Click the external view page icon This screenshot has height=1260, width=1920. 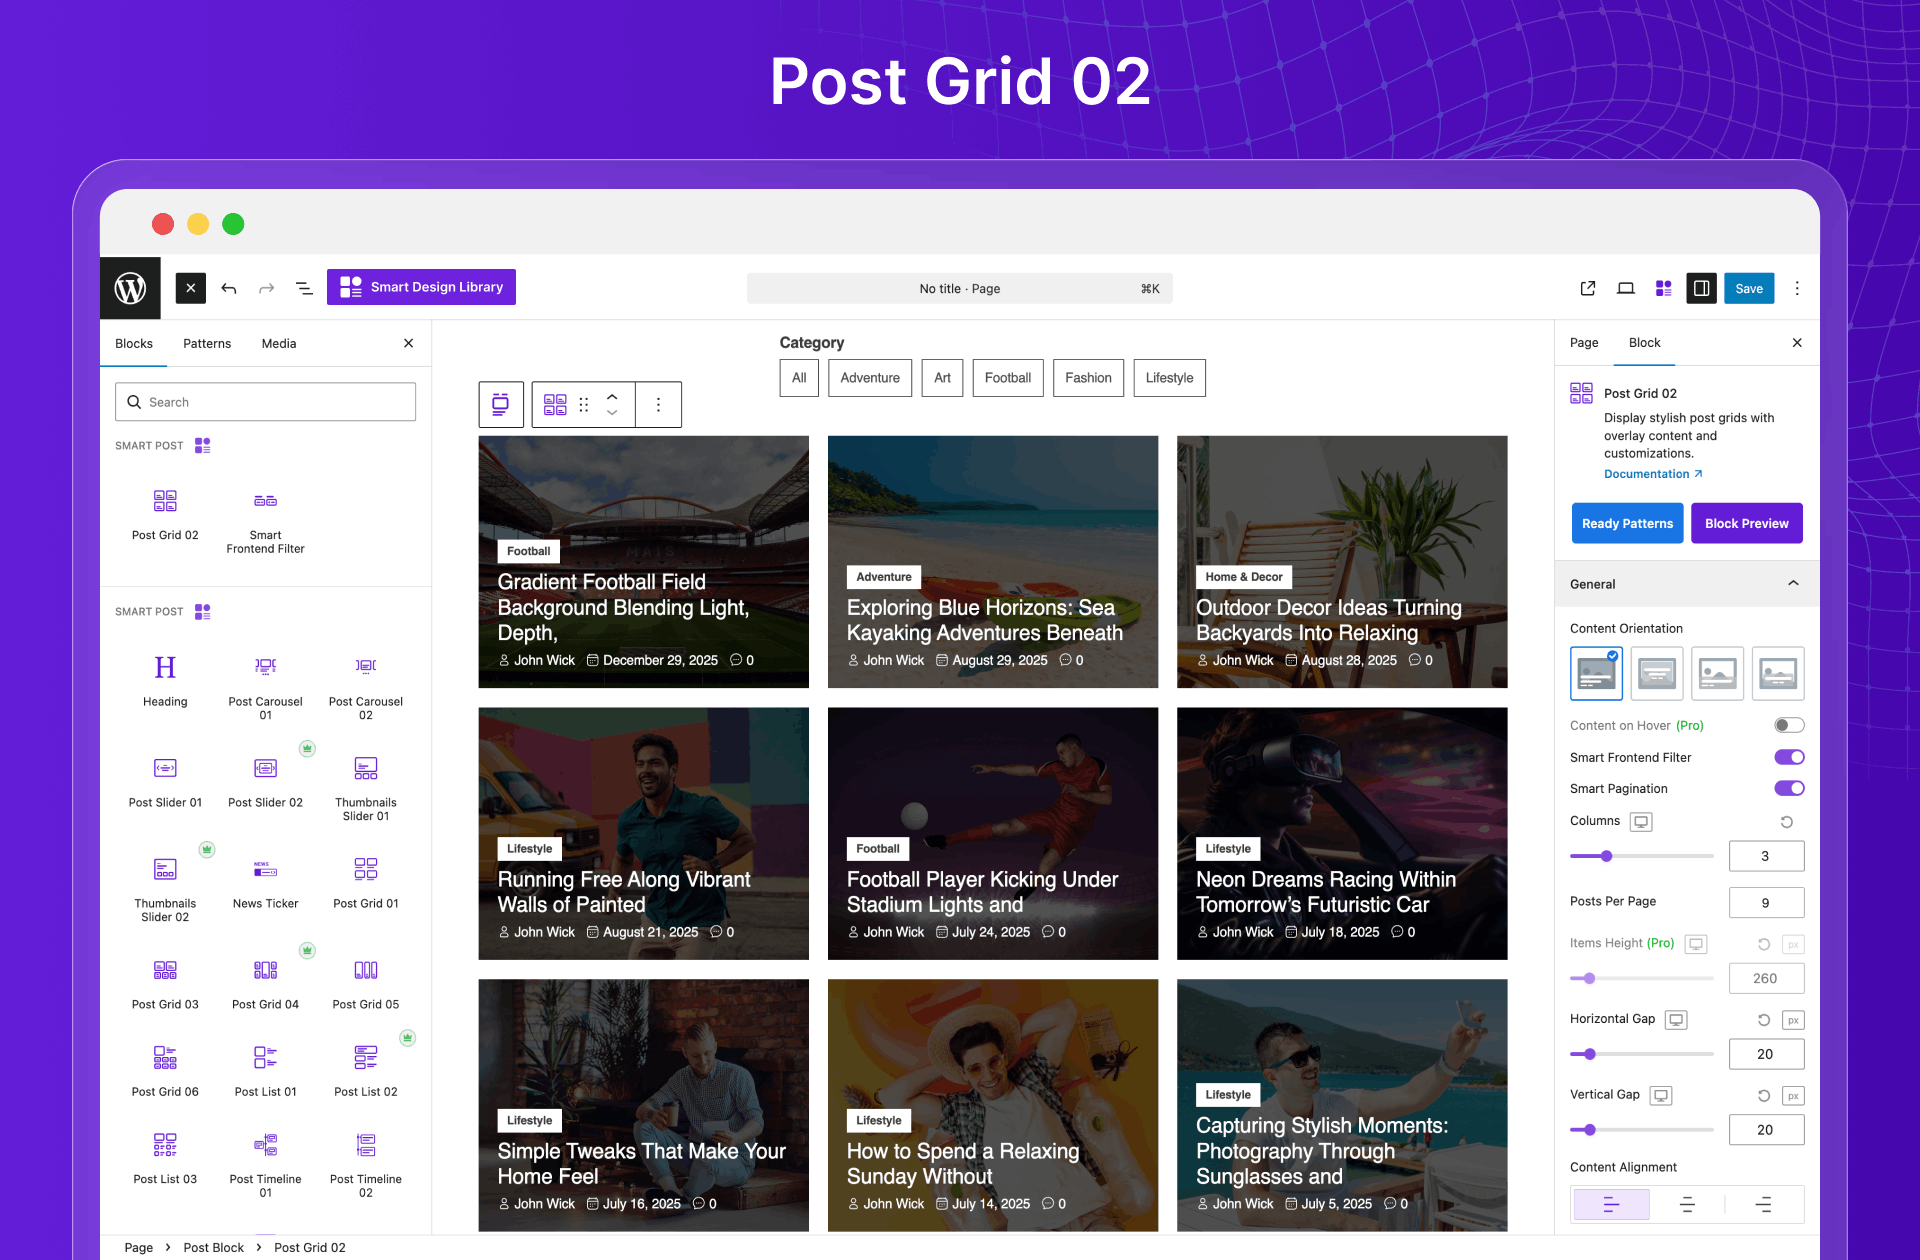[1587, 288]
